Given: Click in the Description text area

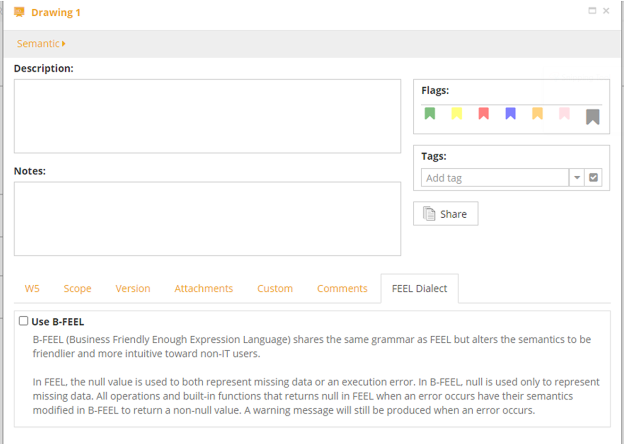Looking at the screenshot, I should [207, 116].
